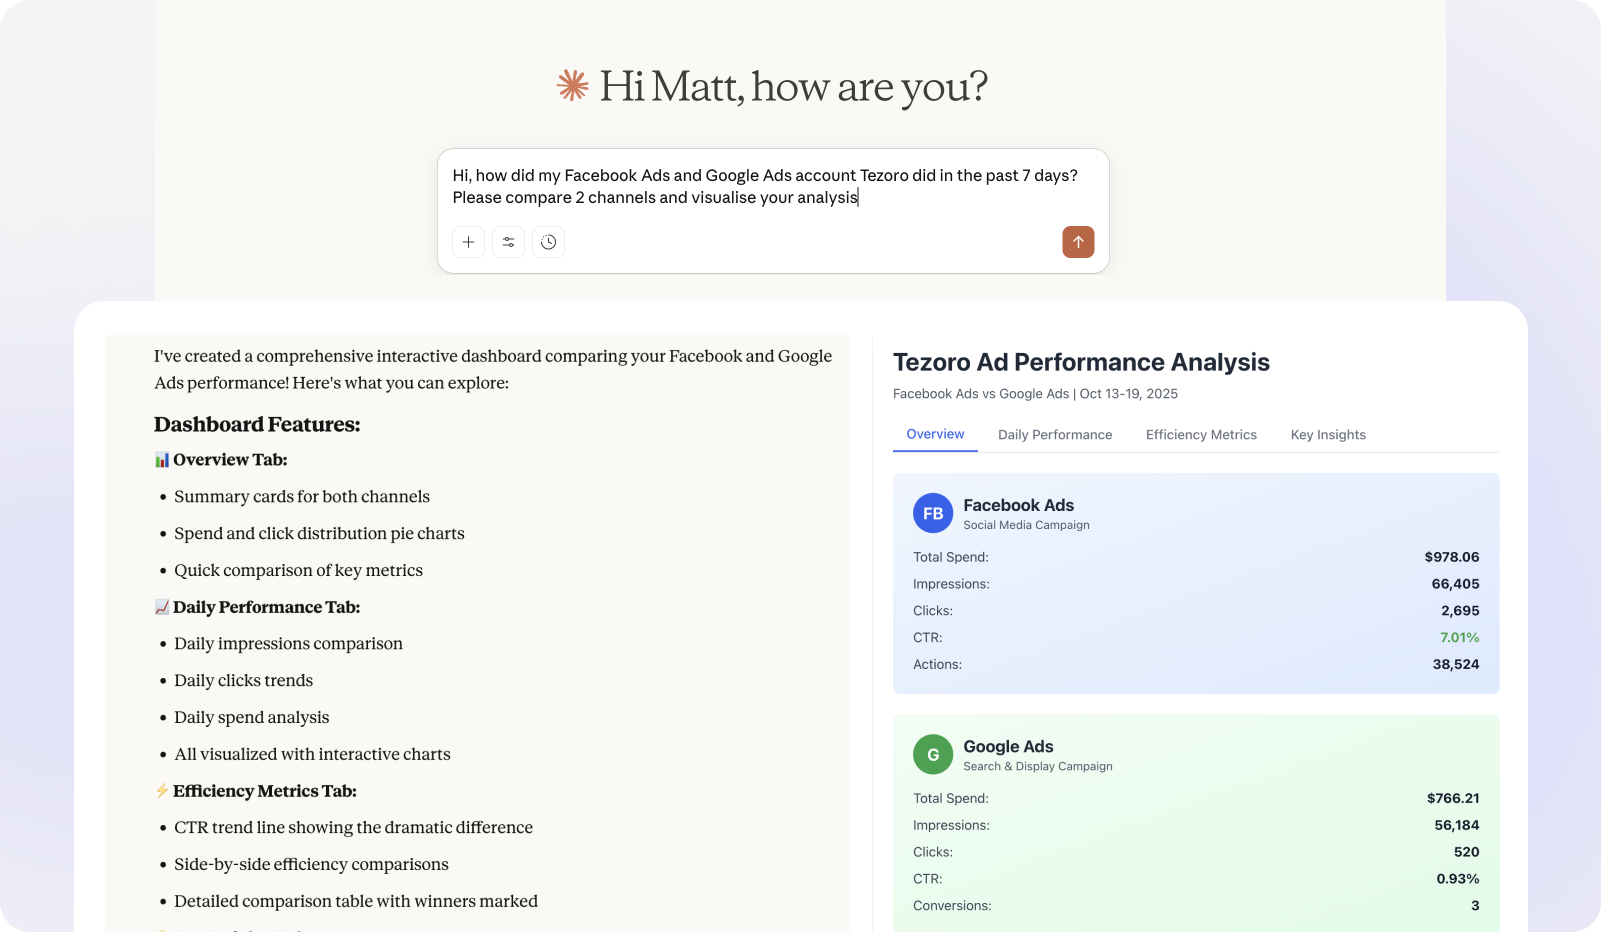
Task: Click the Google Ads card heading
Action: [x=1008, y=747]
